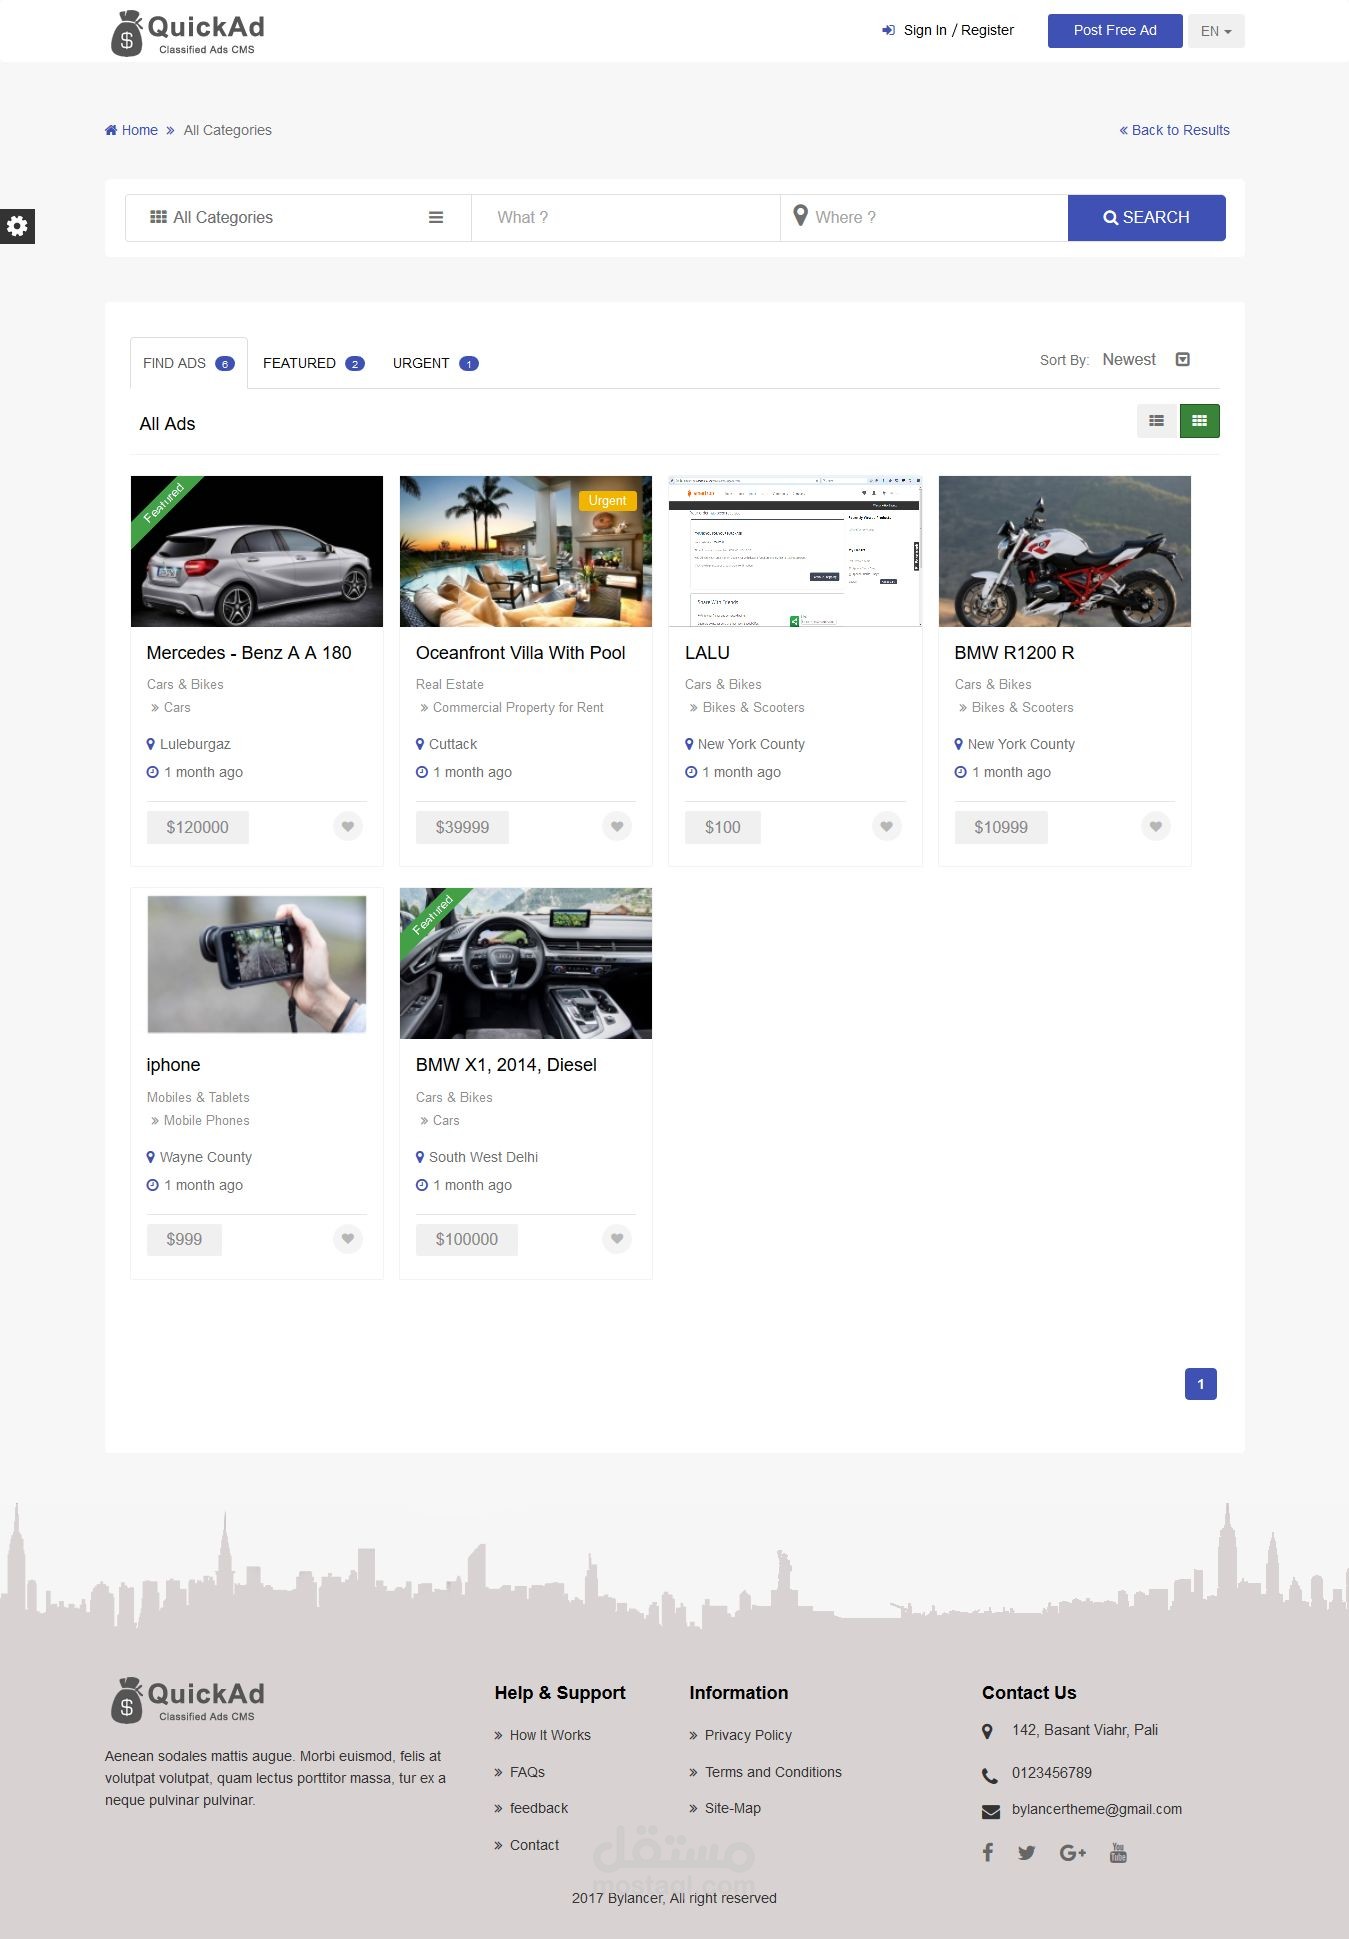Open the footer Google Plus icon
1349x1939 pixels.
pos(1072,1853)
